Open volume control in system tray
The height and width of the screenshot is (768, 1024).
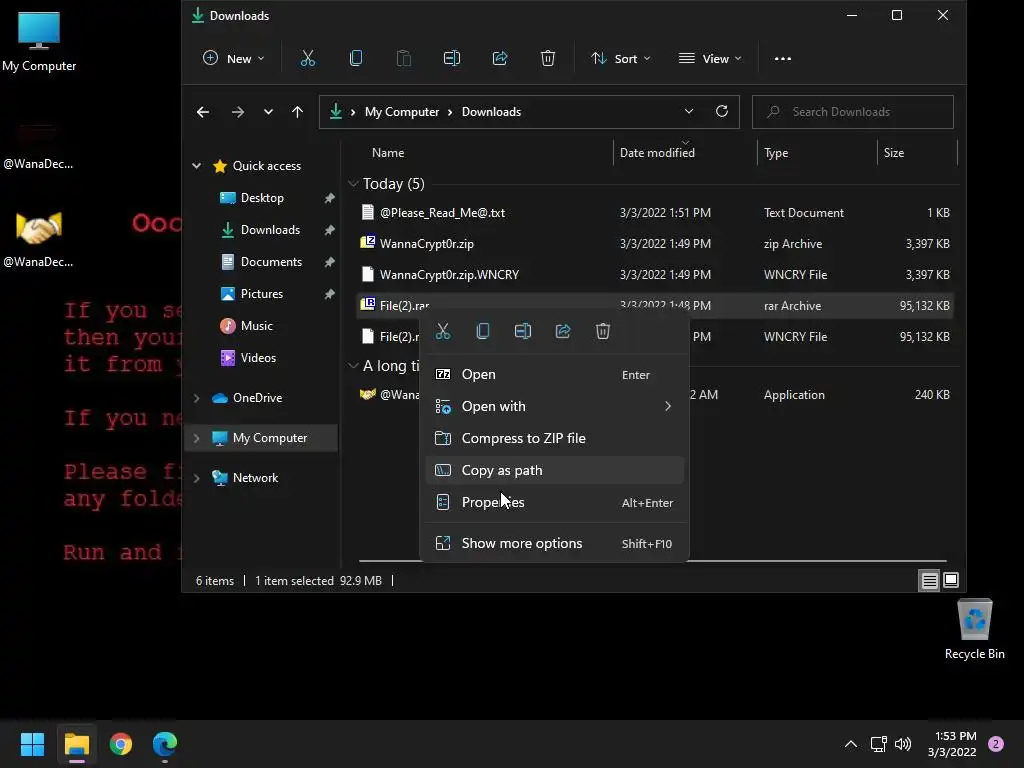(x=903, y=744)
